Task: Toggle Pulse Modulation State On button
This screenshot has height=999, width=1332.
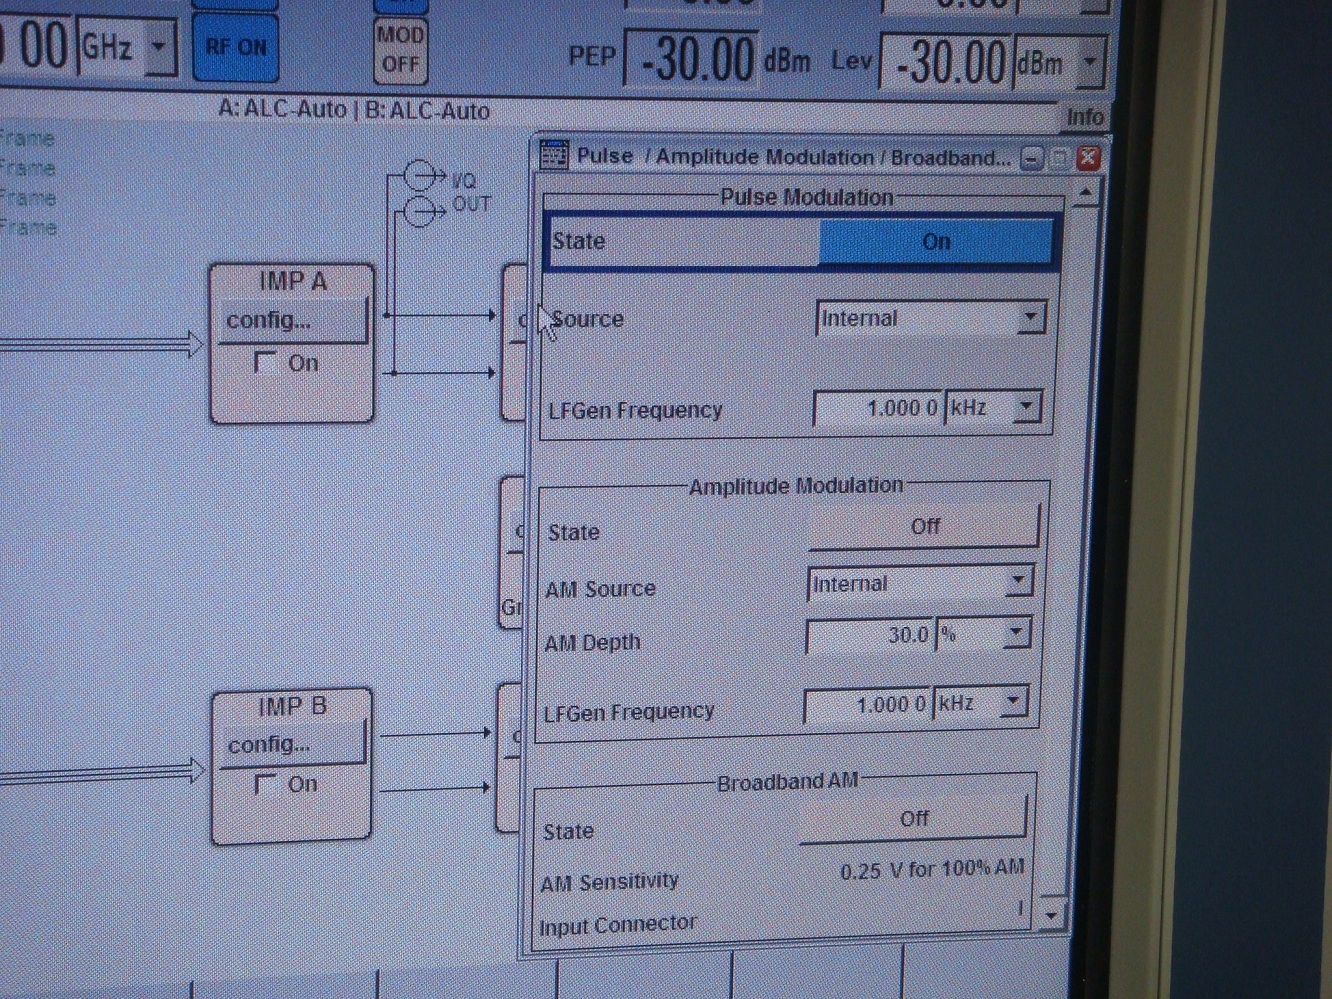Action: [x=935, y=242]
